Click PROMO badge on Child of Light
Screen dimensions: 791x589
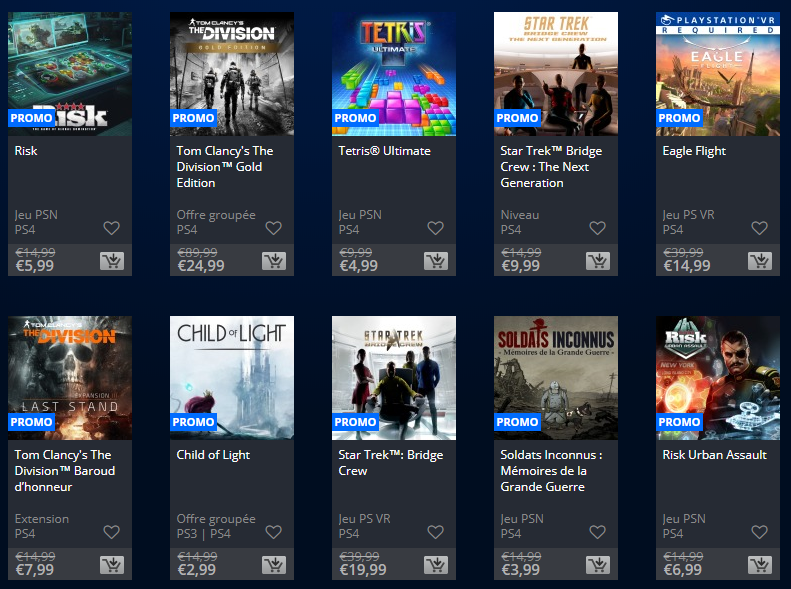click(x=193, y=422)
